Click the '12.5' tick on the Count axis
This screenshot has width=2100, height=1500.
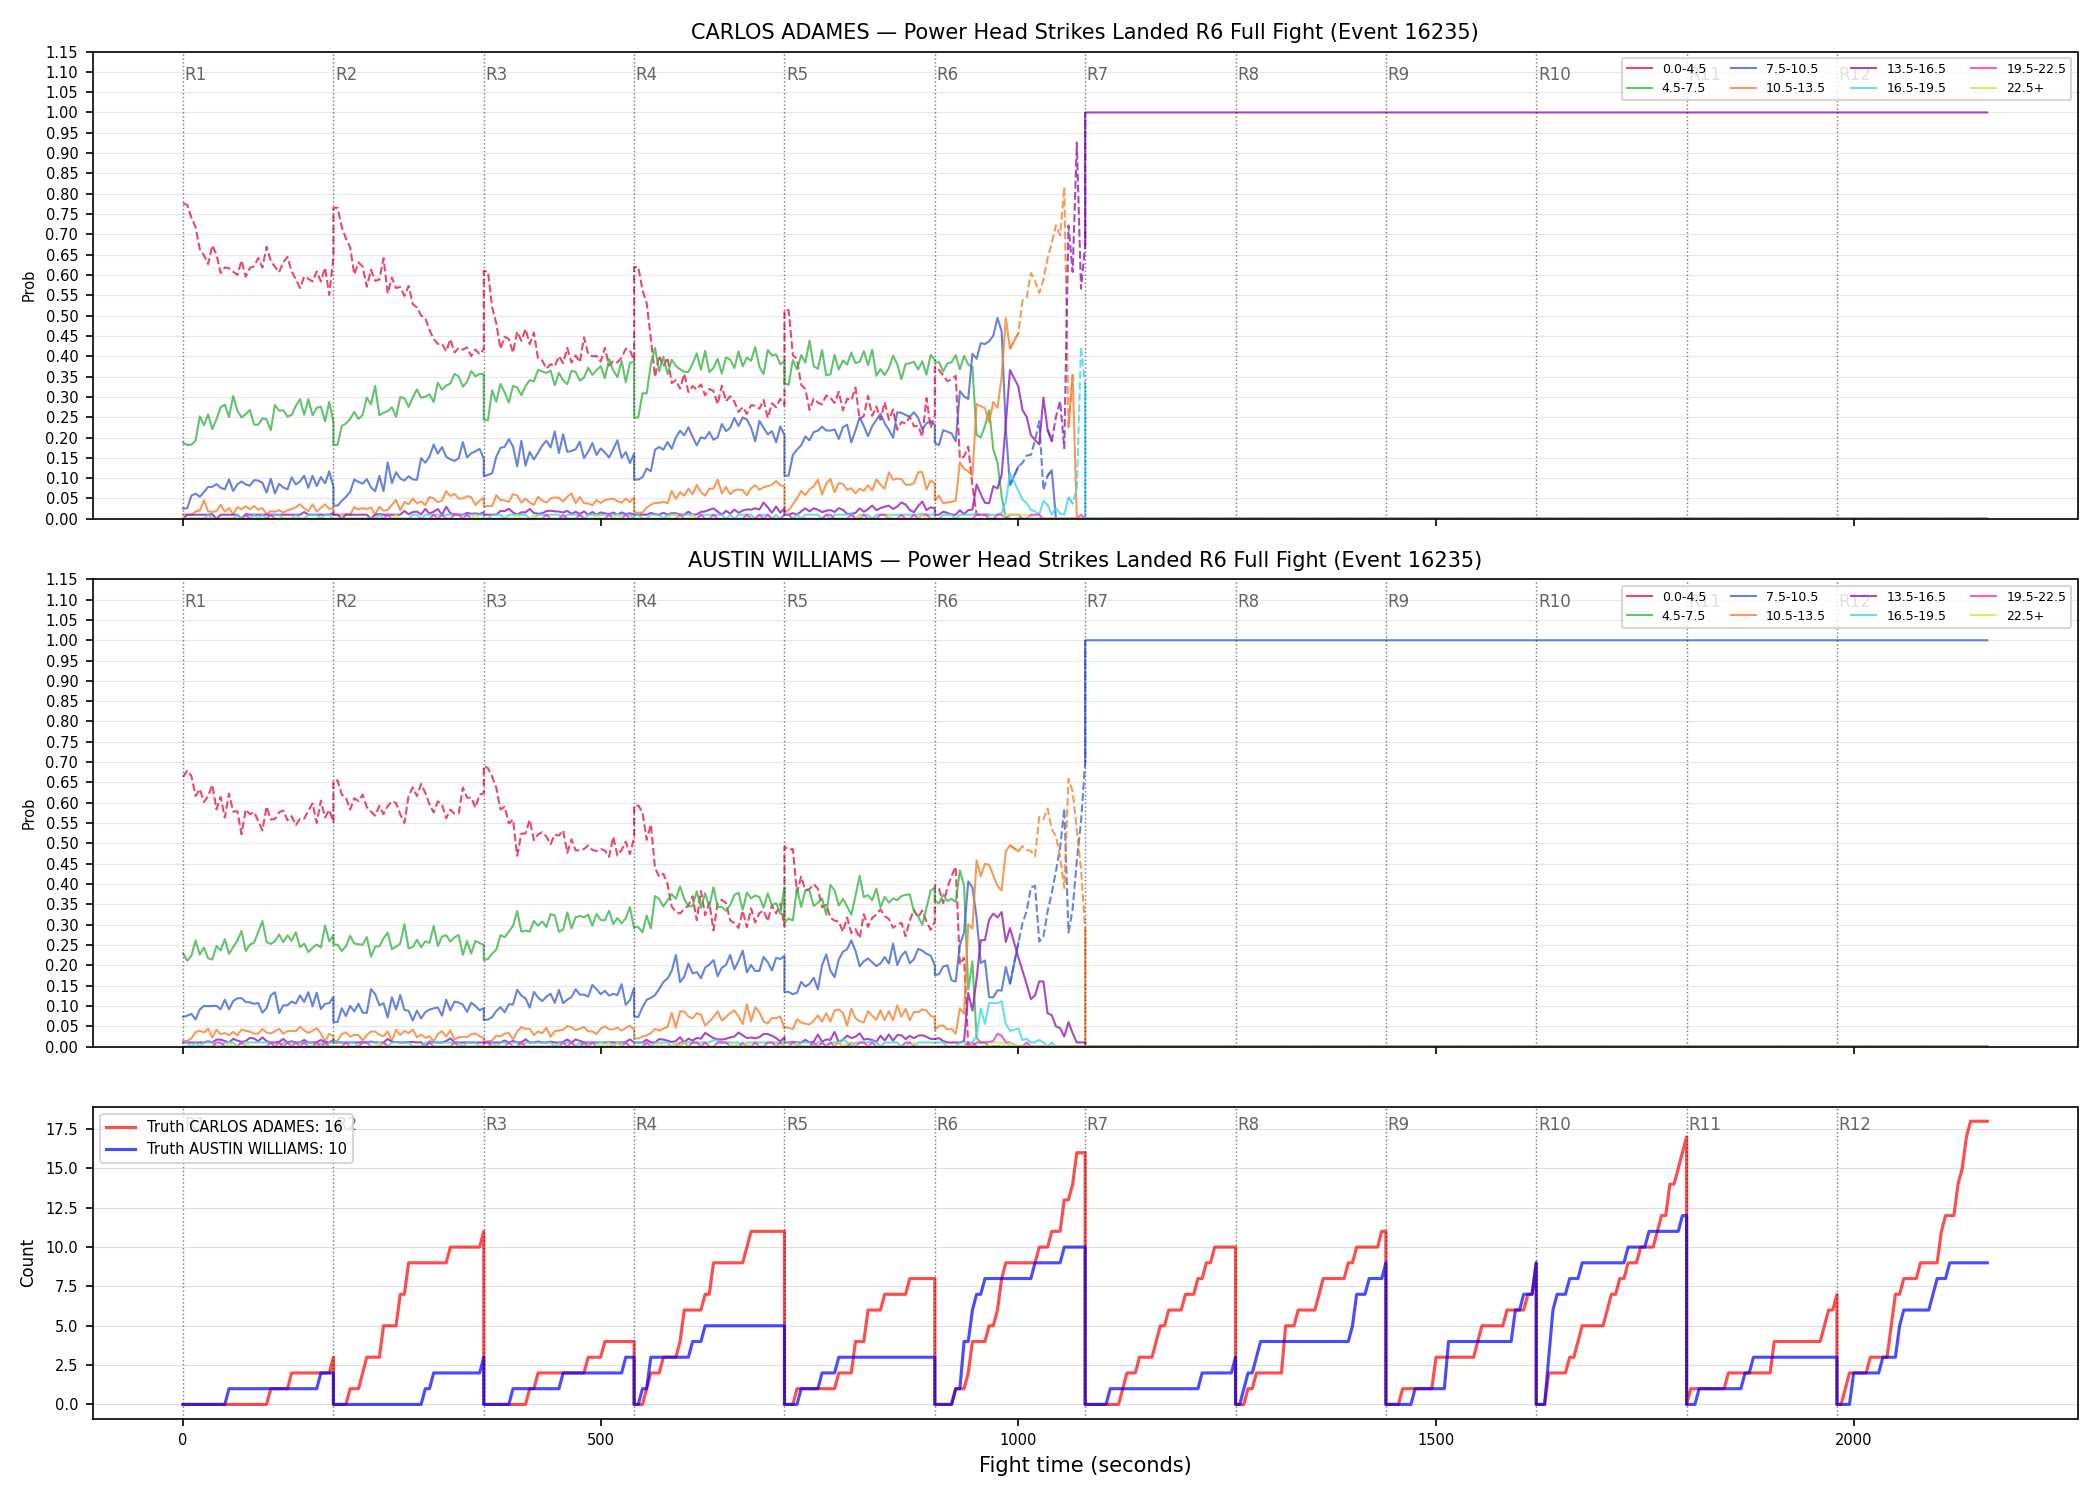[x=64, y=1208]
